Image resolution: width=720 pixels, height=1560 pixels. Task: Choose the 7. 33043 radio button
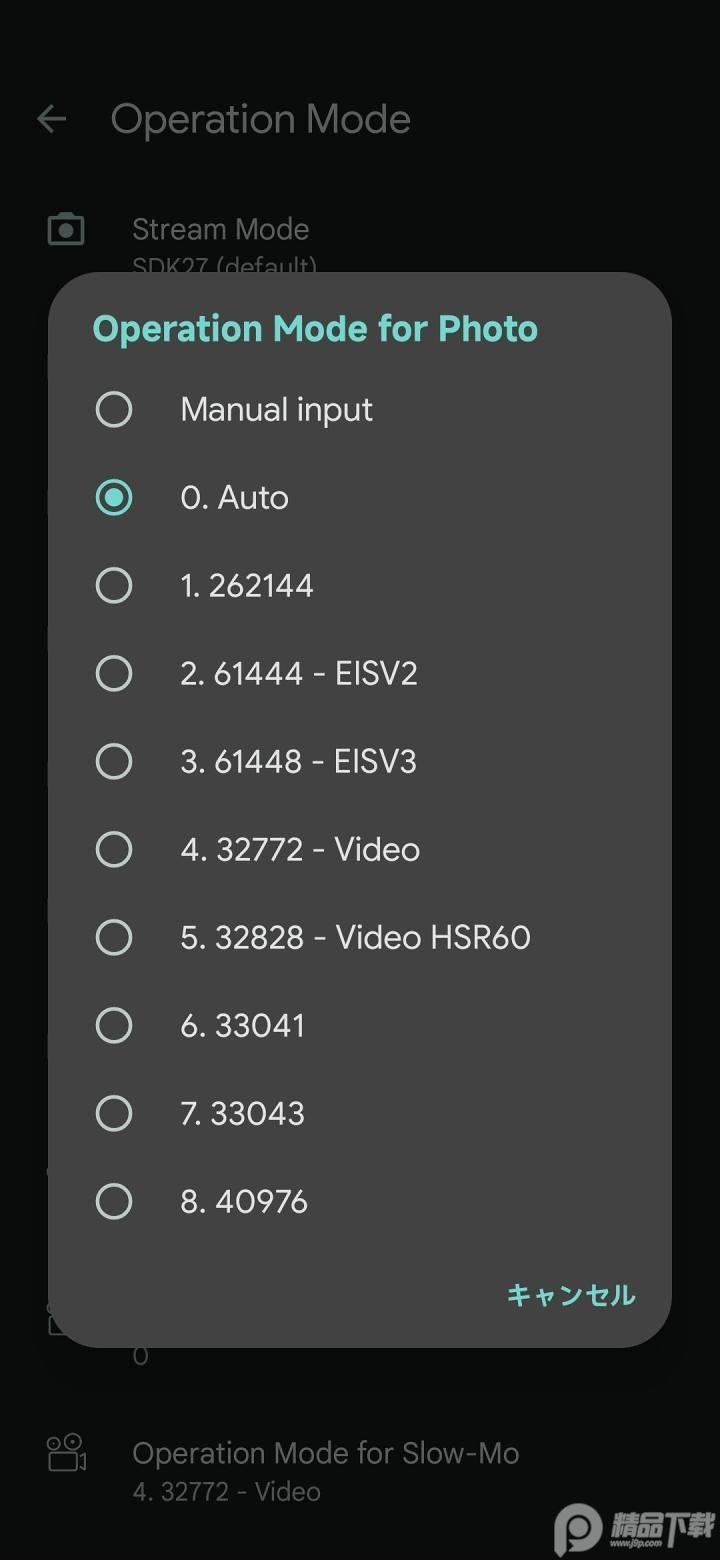(113, 1113)
